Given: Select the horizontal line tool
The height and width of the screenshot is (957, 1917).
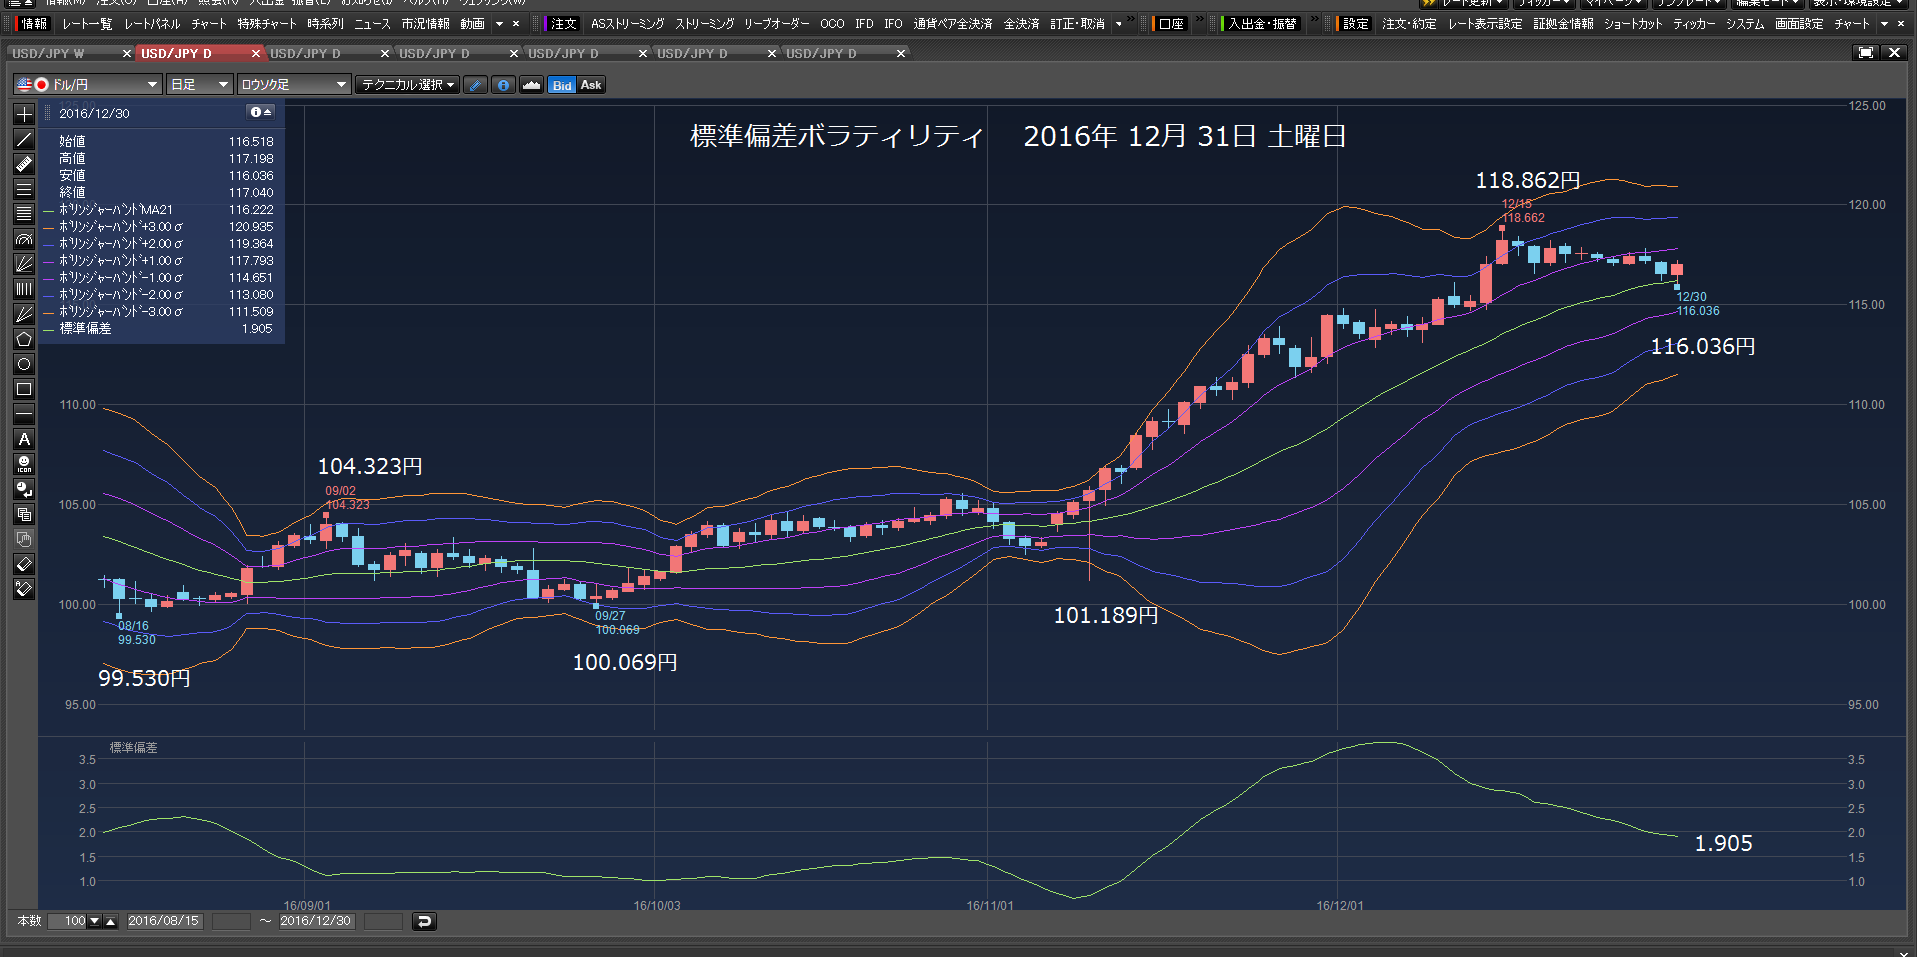Looking at the screenshot, I should click(x=24, y=414).
